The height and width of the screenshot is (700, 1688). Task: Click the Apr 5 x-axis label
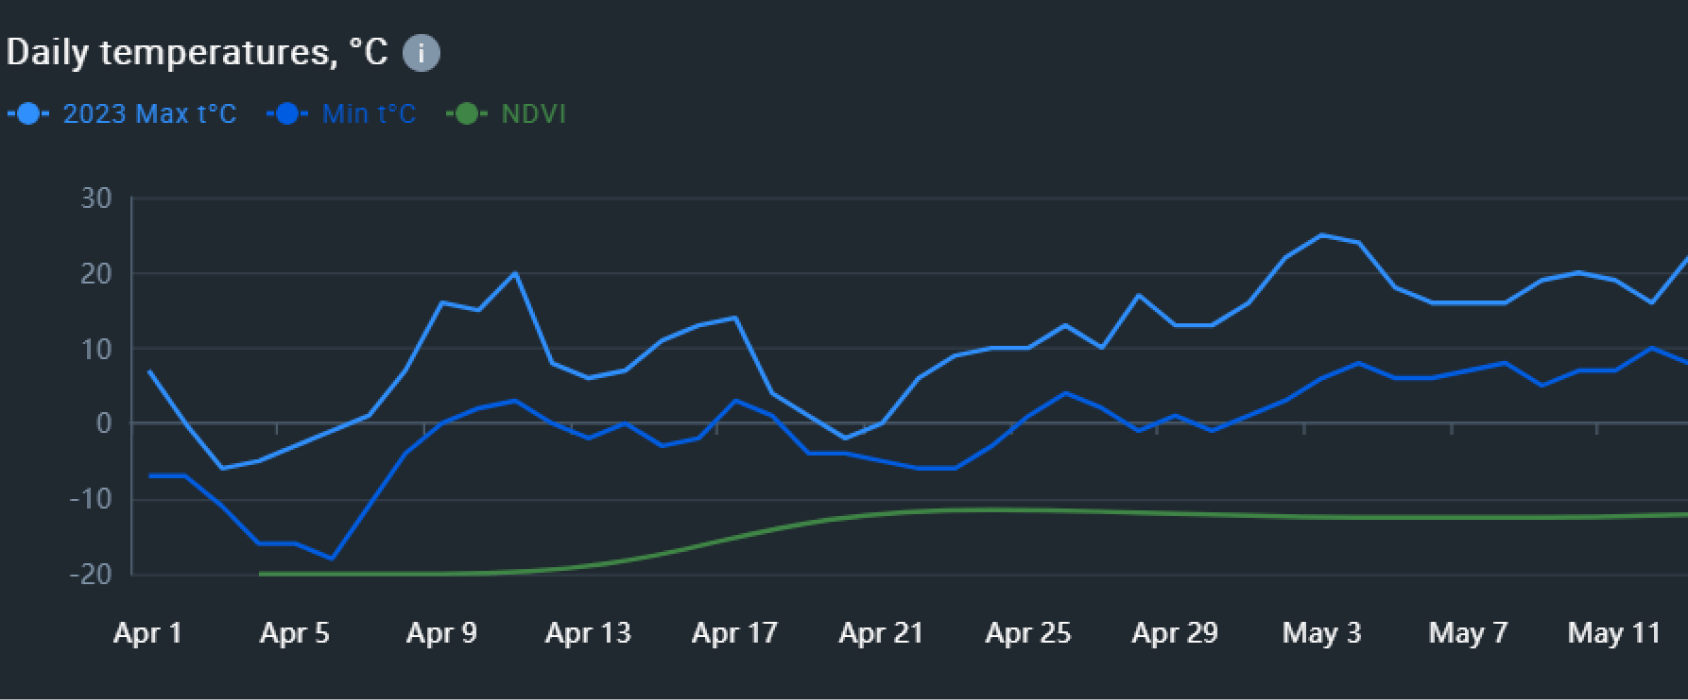coord(294,633)
